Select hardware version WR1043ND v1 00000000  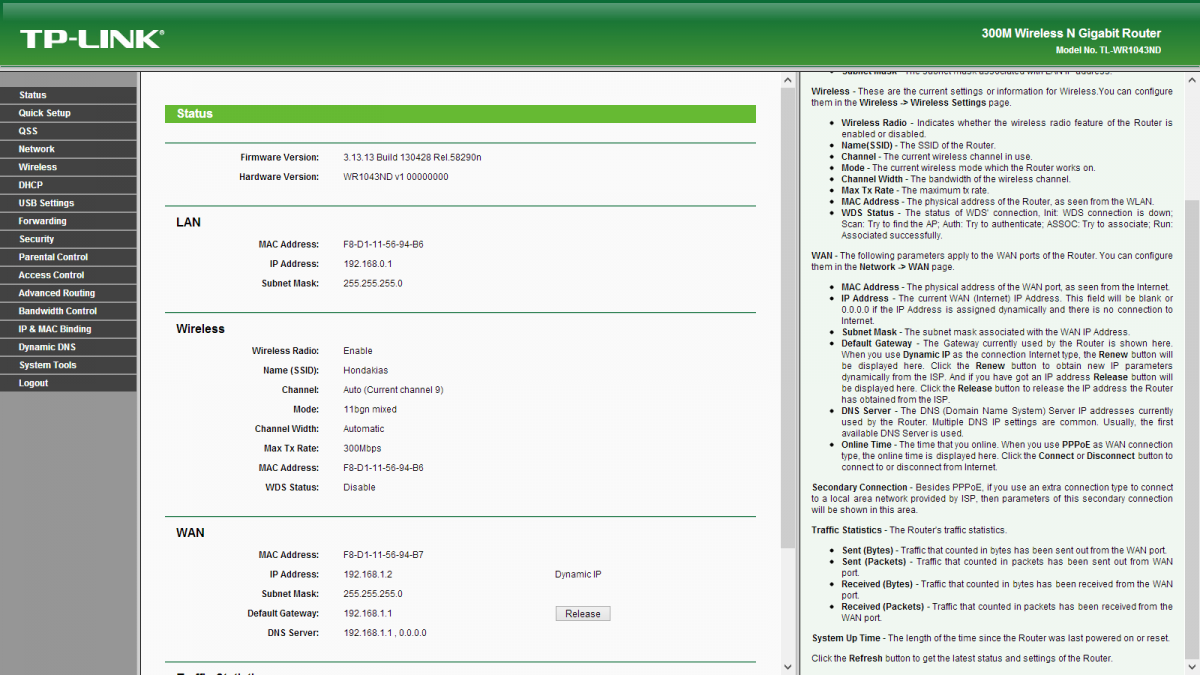click(396, 177)
